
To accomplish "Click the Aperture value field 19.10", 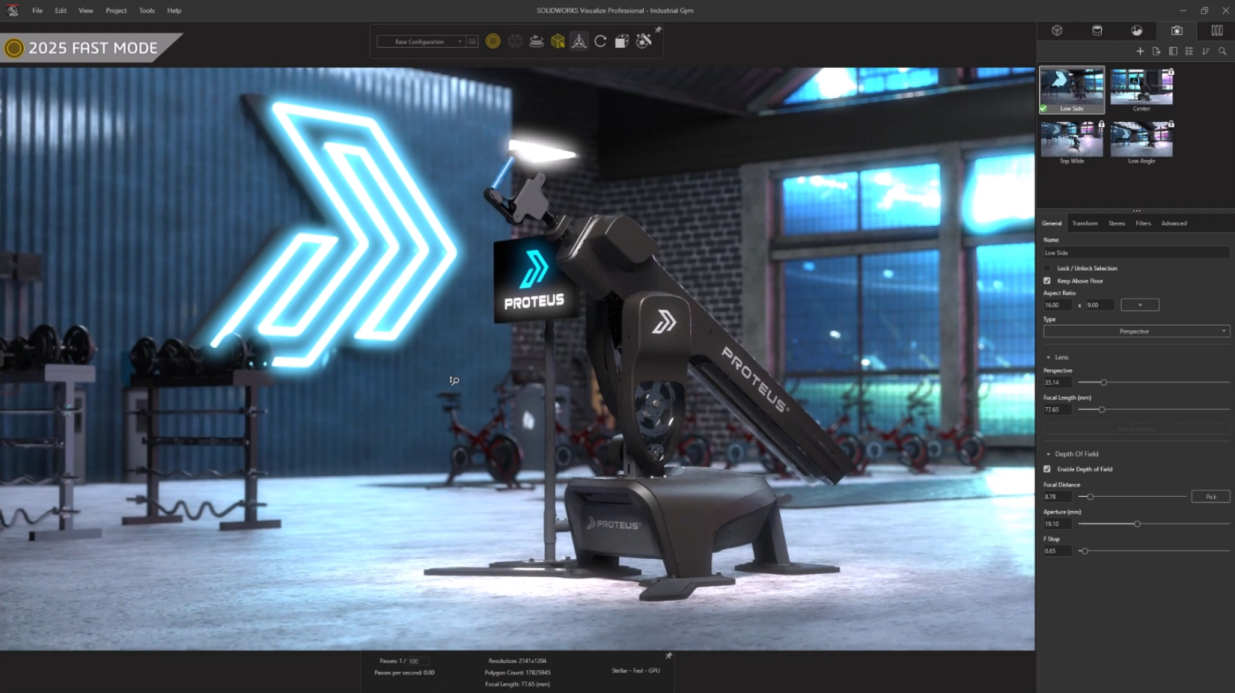I will tap(1057, 524).
